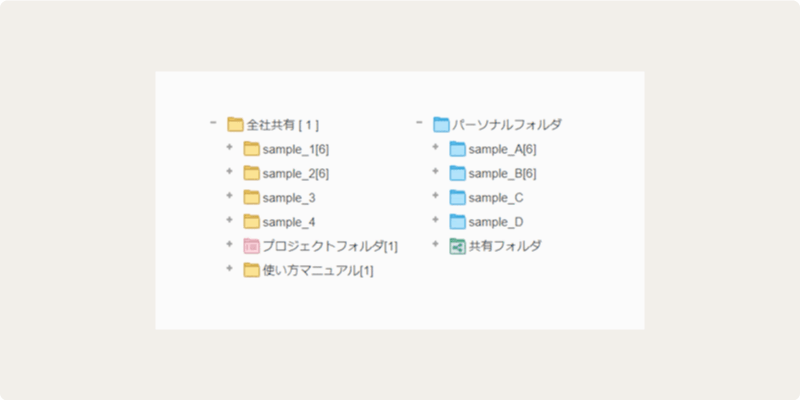Expand the sample_2 folder node

[x=229, y=172]
